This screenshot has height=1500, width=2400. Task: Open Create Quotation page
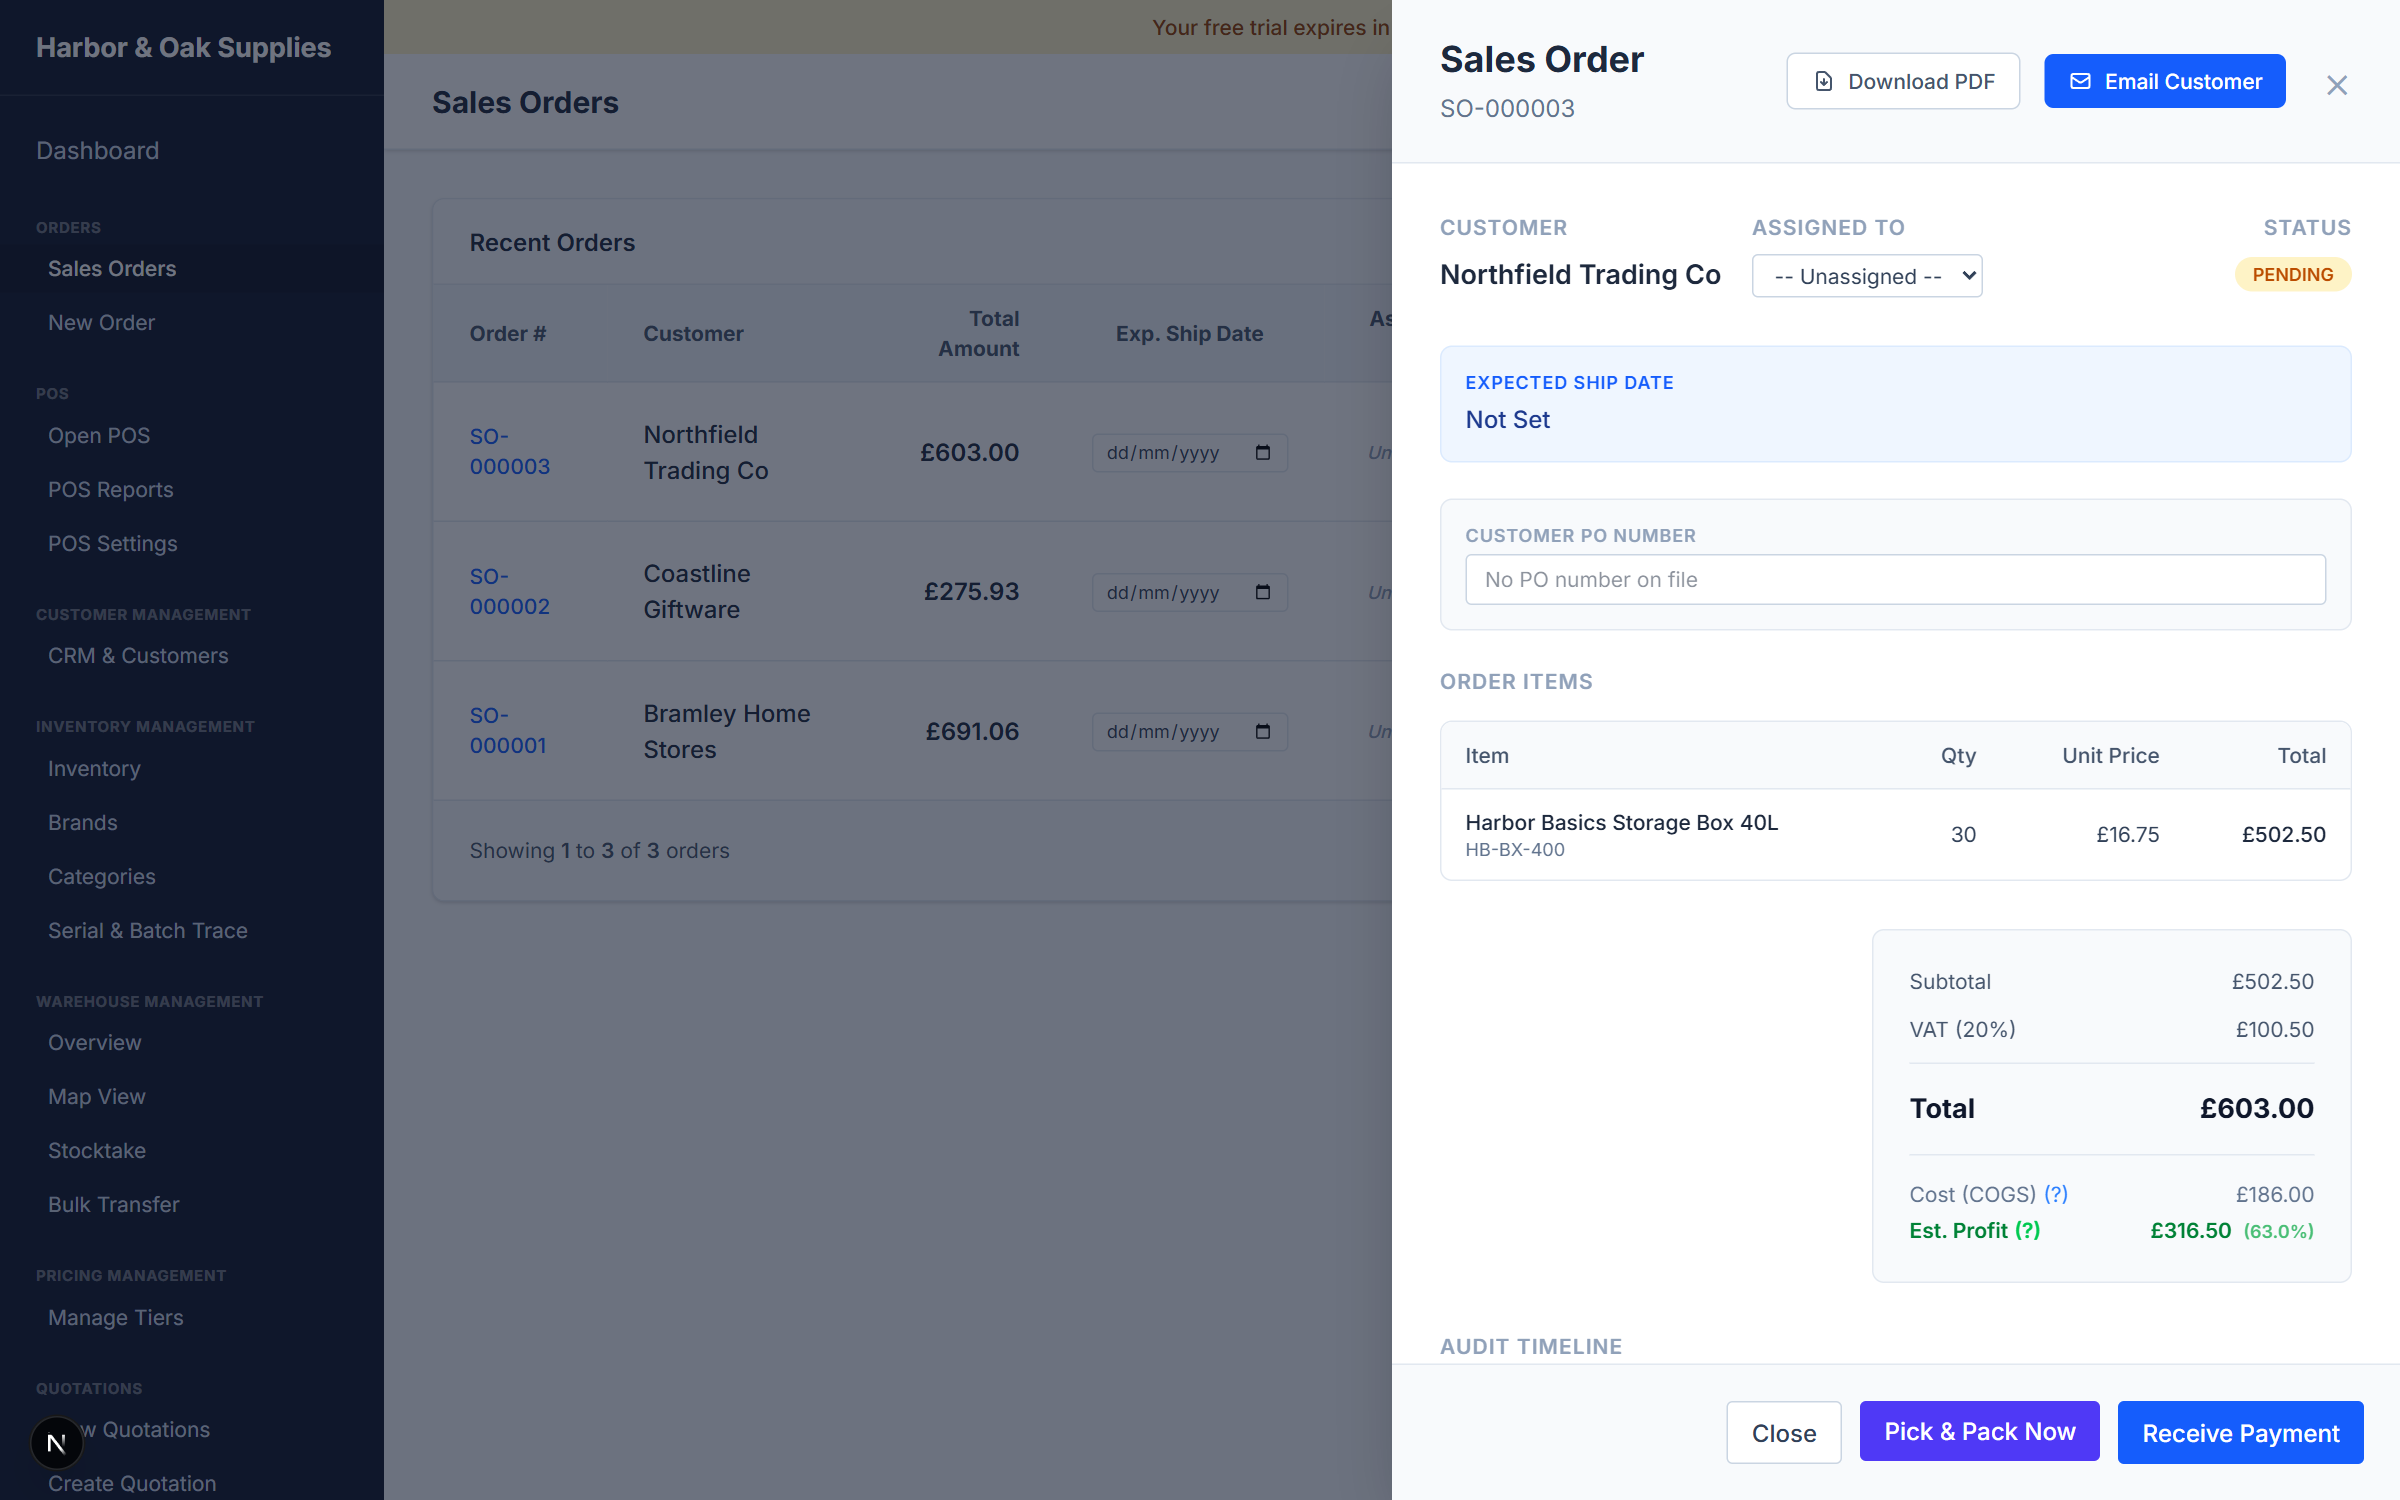click(x=132, y=1483)
